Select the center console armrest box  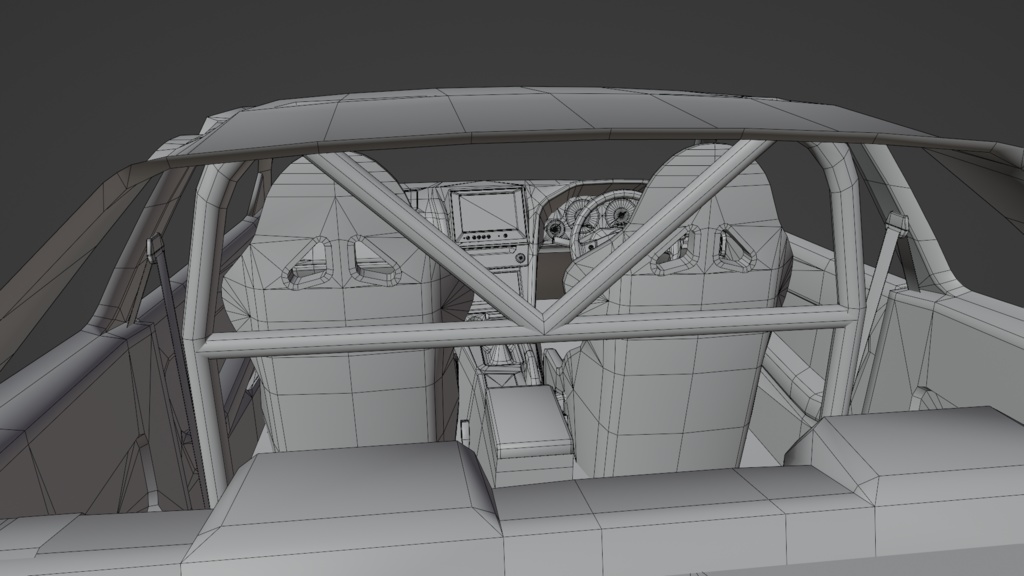[529, 419]
